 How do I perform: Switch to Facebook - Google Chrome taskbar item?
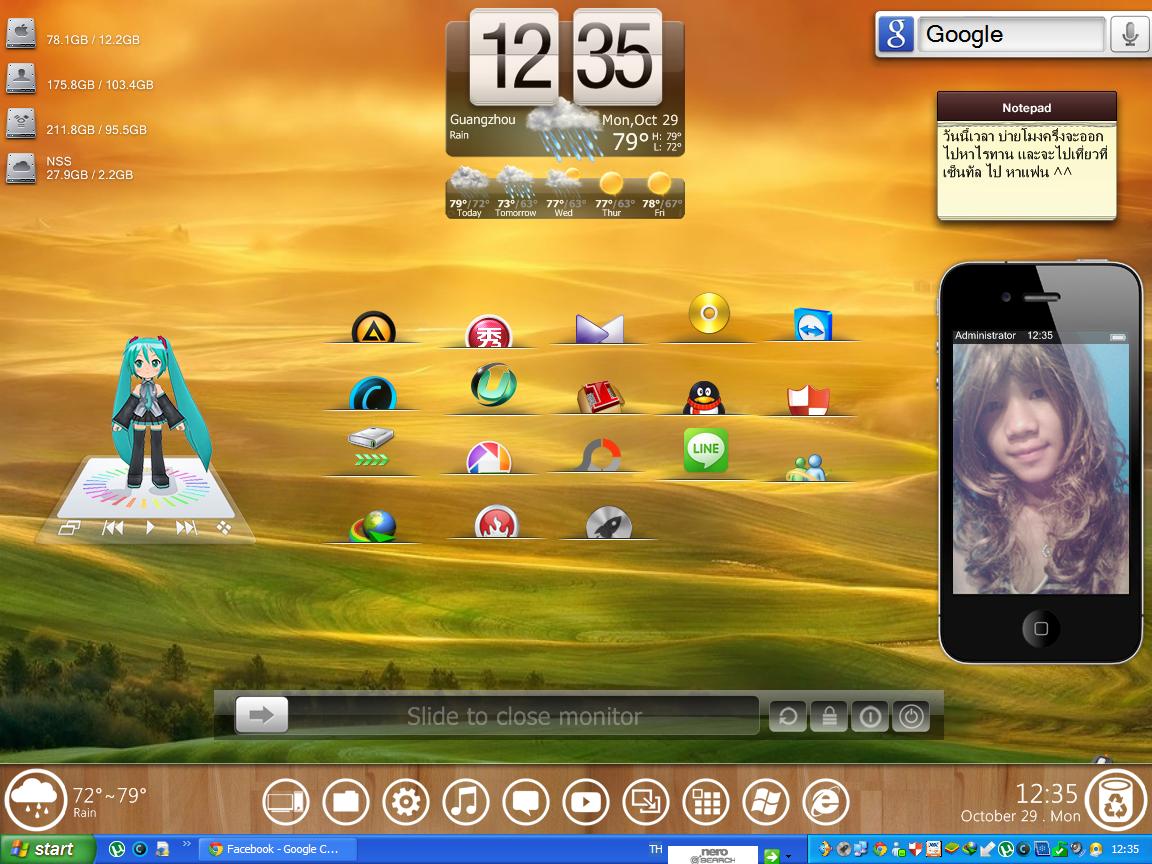(278, 849)
